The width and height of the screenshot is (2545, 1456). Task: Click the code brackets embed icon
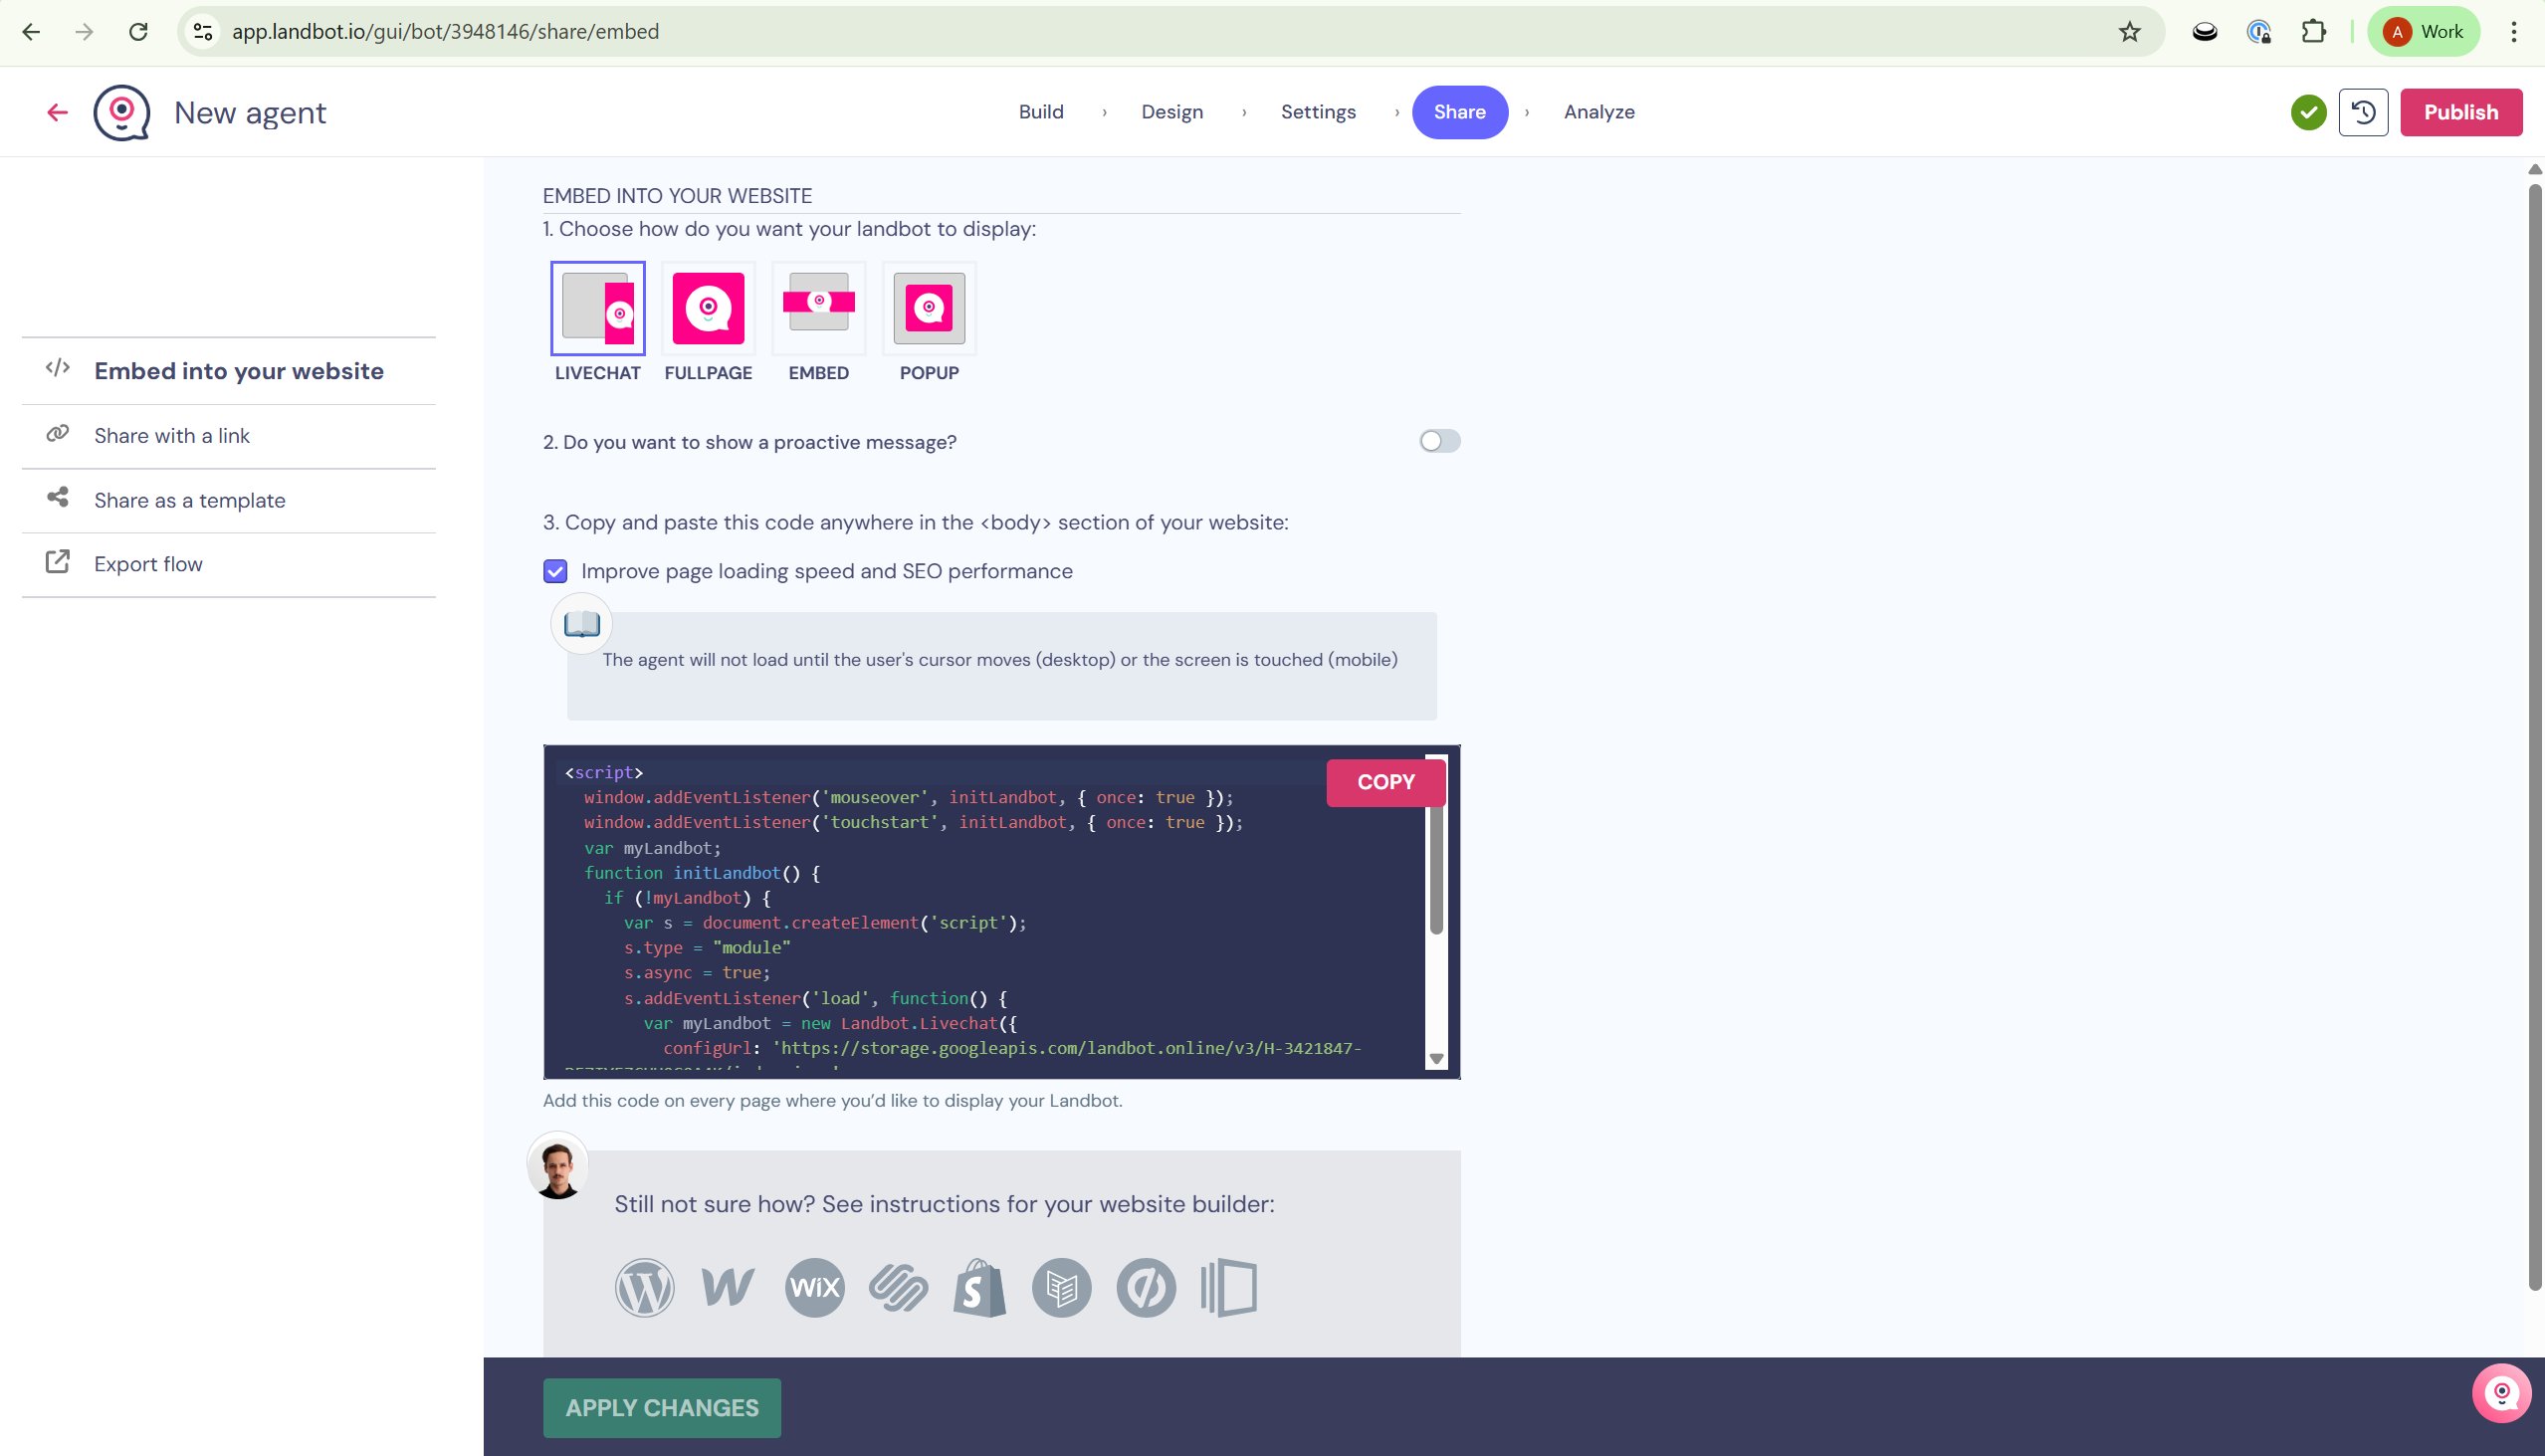click(x=57, y=368)
